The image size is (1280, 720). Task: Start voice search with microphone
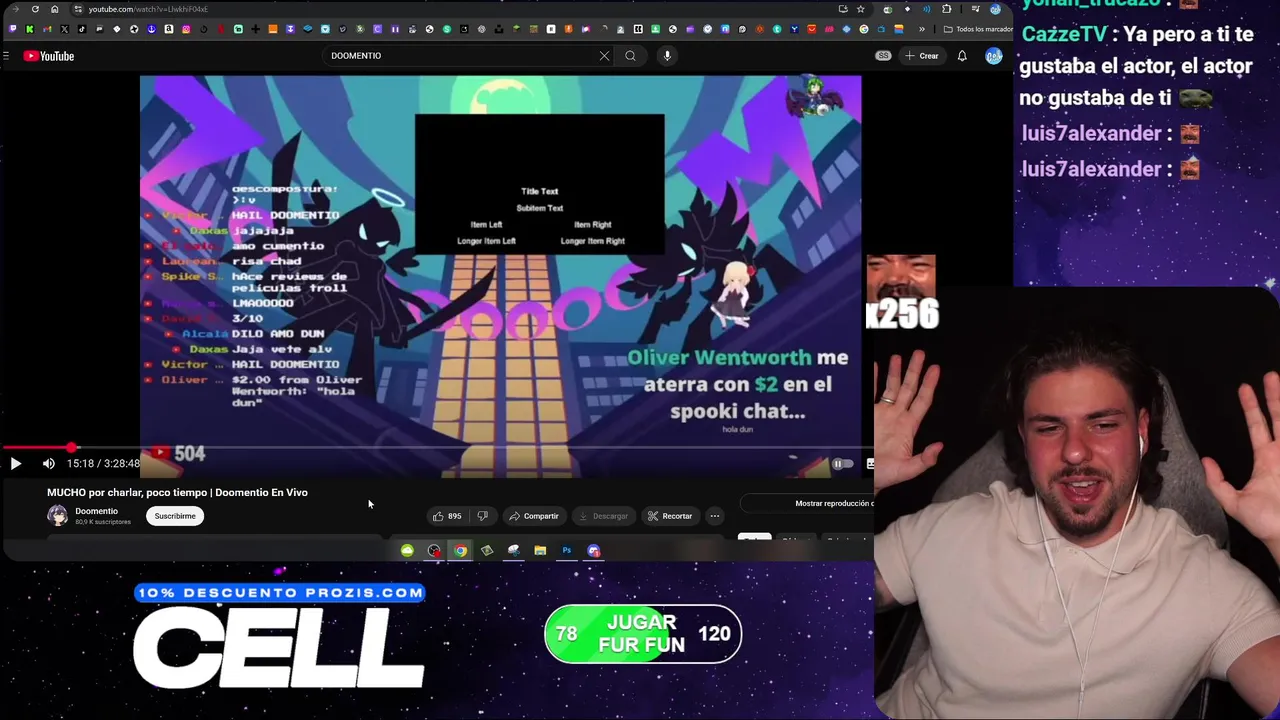[667, 56]
